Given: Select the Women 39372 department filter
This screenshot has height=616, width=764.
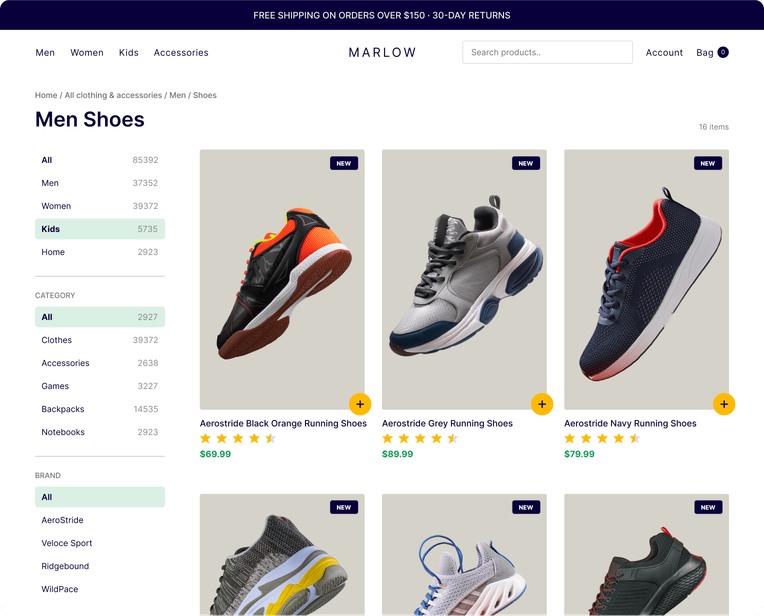Looking at the screenshot, I should [x=100, y=206].
